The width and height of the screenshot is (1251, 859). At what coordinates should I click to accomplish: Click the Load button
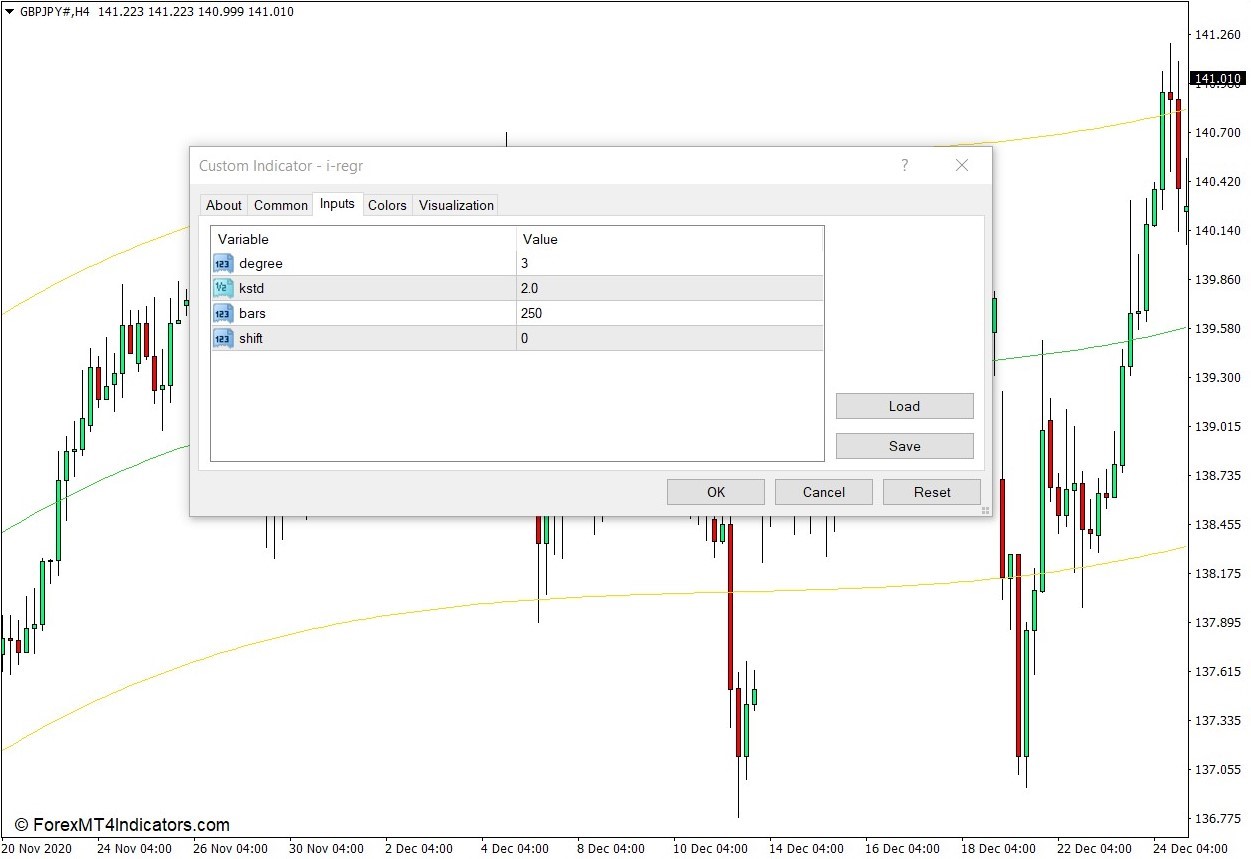click(905, 406)
